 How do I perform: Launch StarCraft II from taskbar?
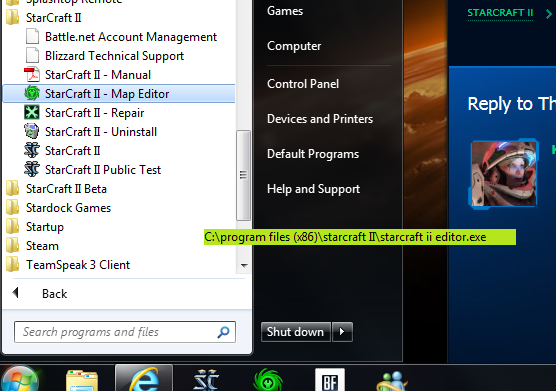[206, 380]
